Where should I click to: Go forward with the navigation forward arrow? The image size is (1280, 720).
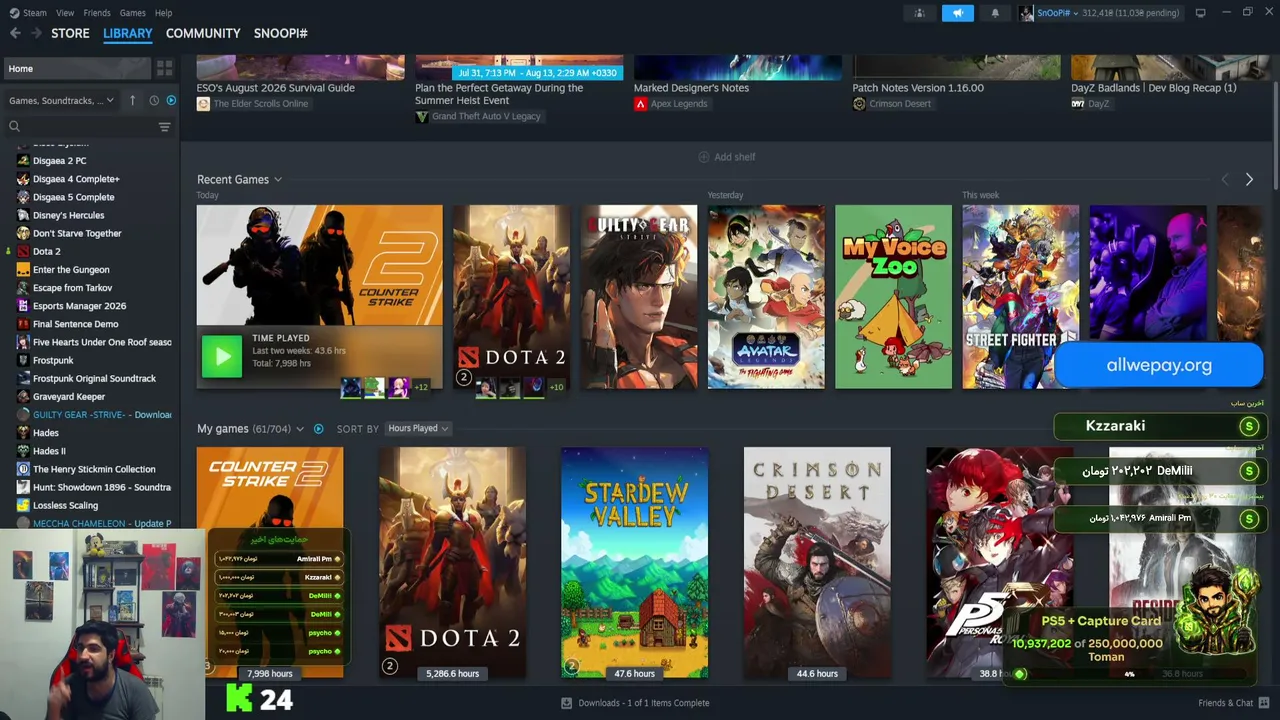pos(36,33)
